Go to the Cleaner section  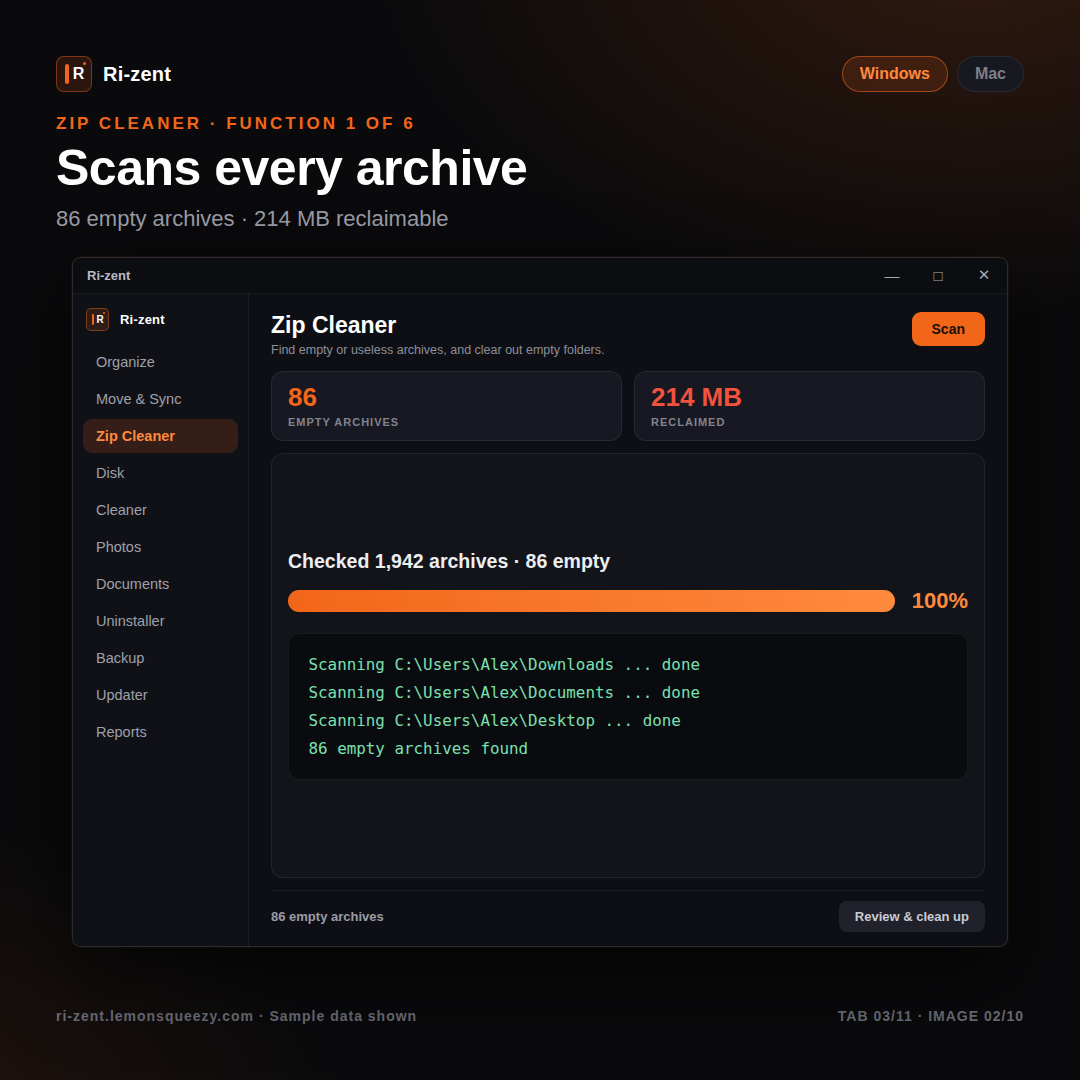[160, 510]
